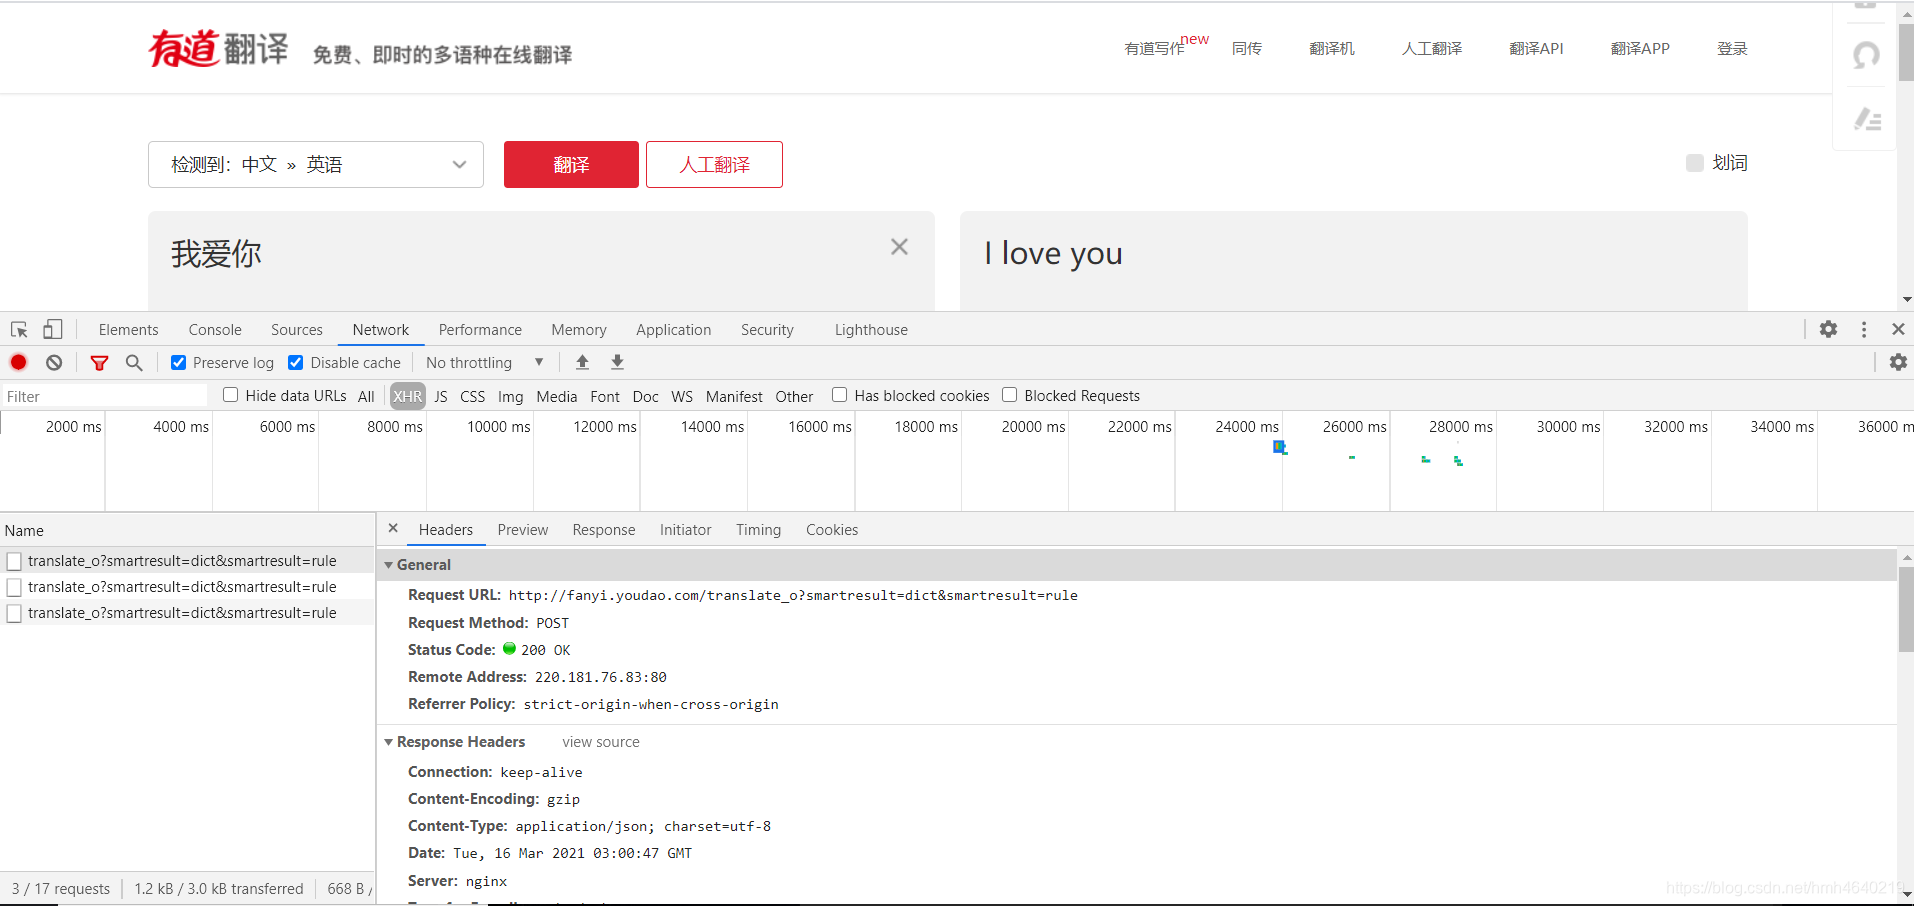Toggle Disable cache checkbox
This screenshot has height=906, width=1914.
click(x=296, y=362)
